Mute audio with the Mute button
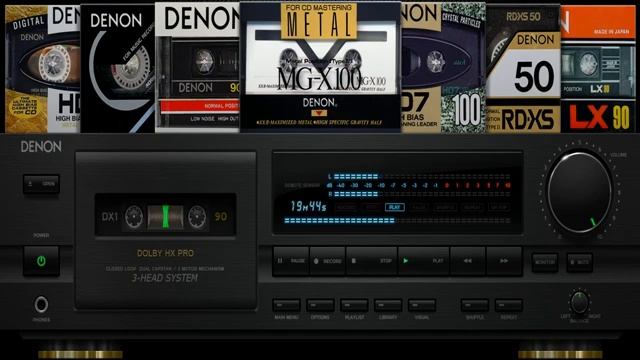Image resolution: width=640 pixels, height=360 pixels. click(x=580, y=262)
